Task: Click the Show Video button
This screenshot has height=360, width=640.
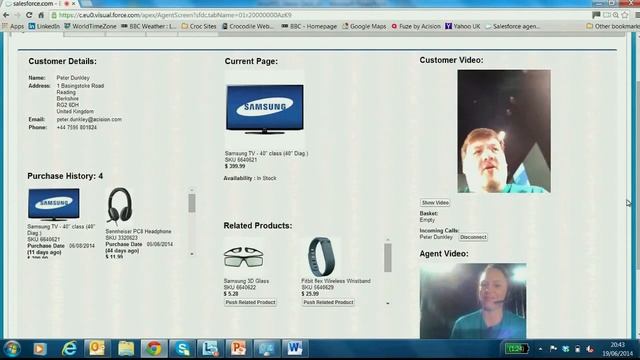Action: click(435, 203)
